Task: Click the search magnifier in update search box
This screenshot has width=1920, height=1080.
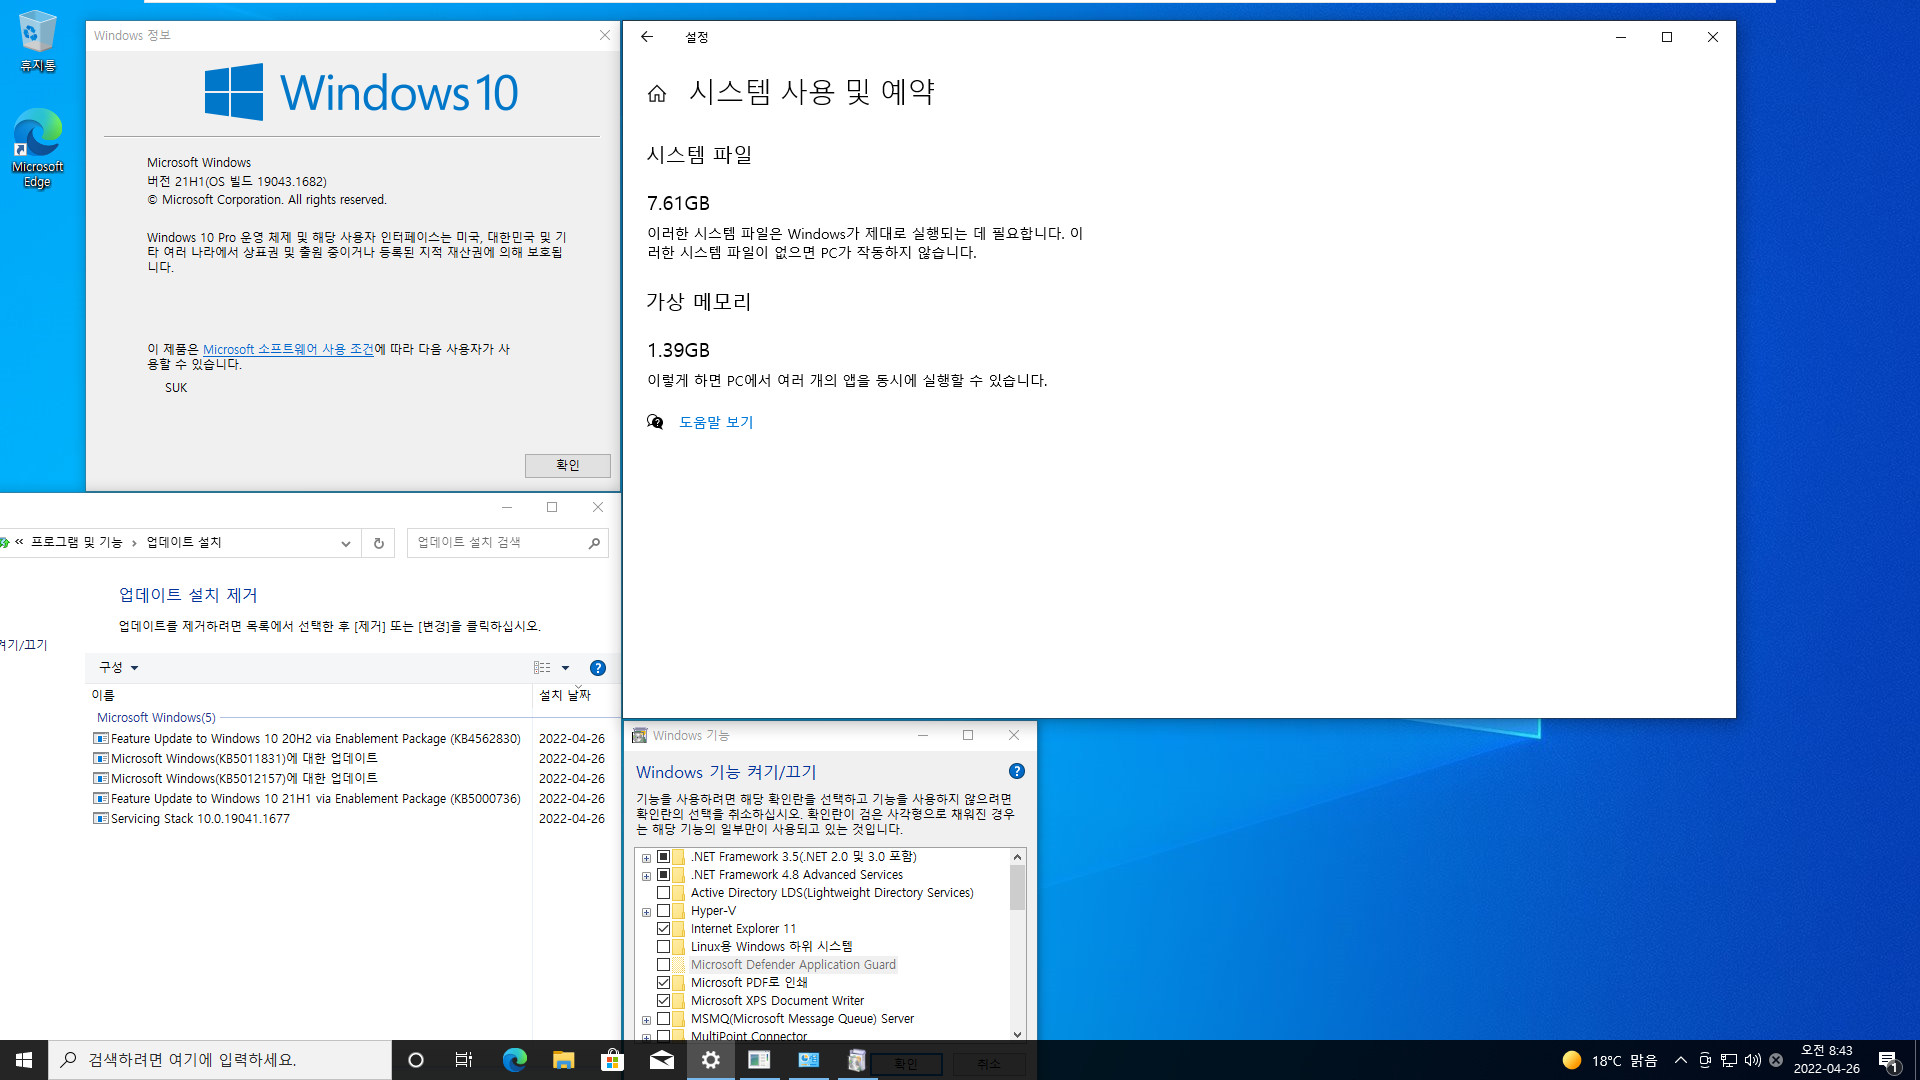Action: point(594,543)
